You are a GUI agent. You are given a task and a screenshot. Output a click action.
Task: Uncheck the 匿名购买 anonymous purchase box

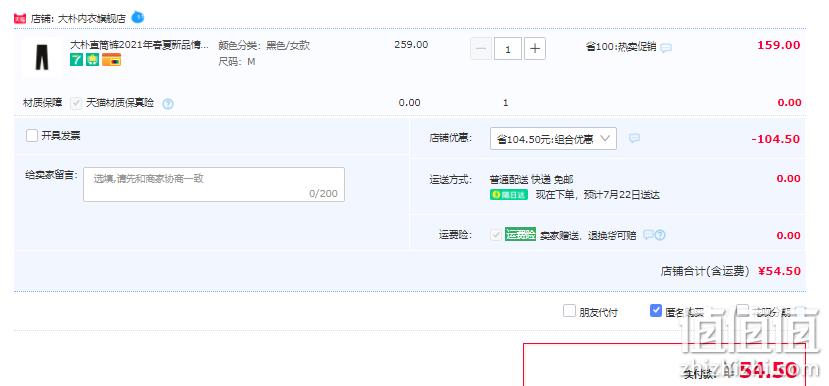(656, 311)
